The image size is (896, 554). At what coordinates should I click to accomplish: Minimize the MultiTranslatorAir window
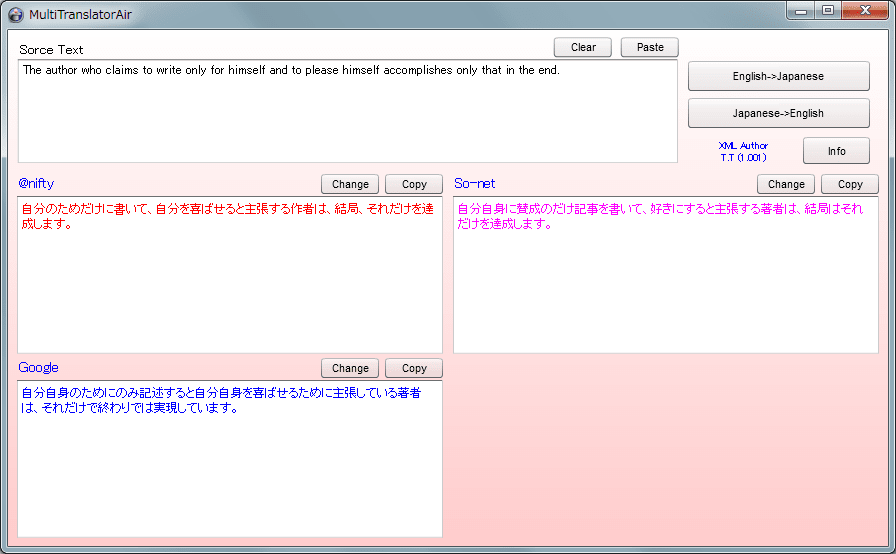(801, 11)
